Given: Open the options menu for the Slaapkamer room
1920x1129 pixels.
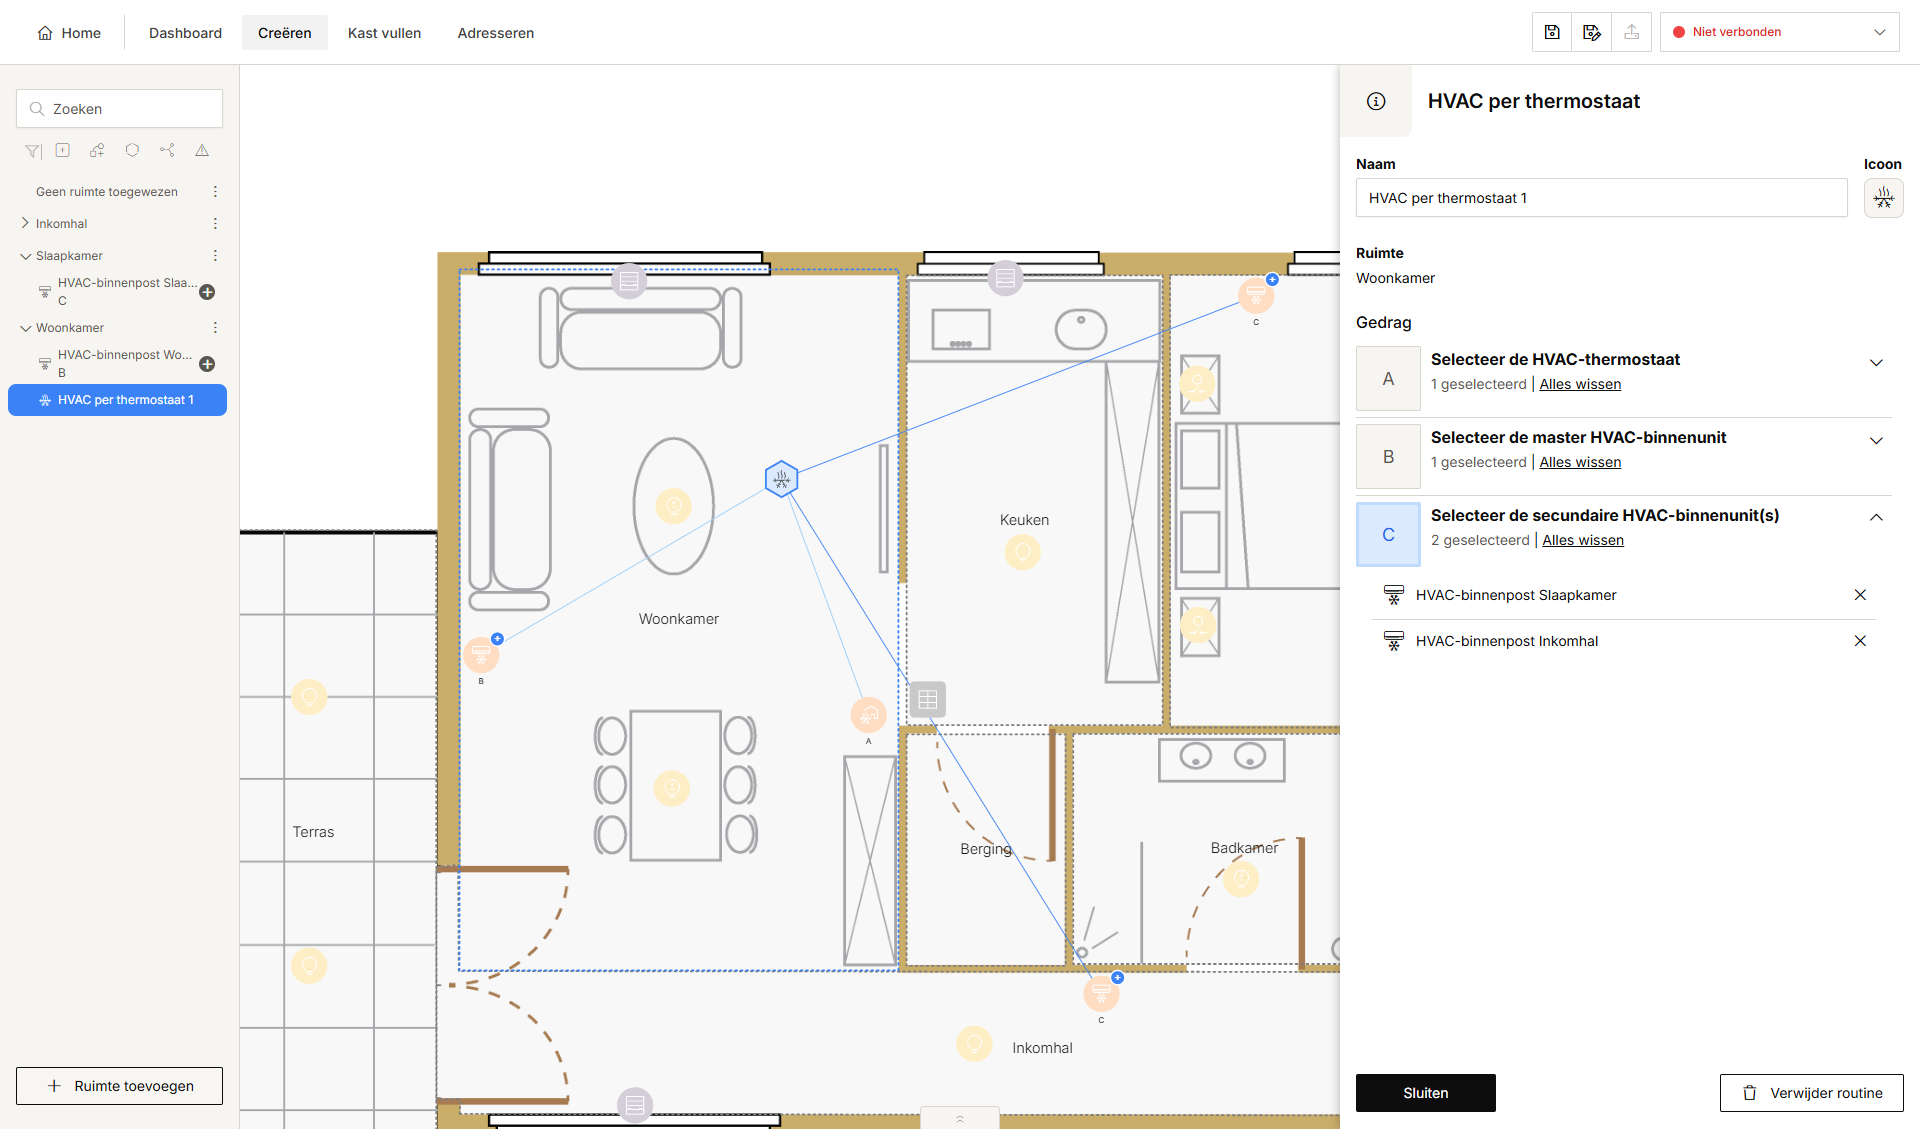Looking at the screenshot, I should point(215,256).
